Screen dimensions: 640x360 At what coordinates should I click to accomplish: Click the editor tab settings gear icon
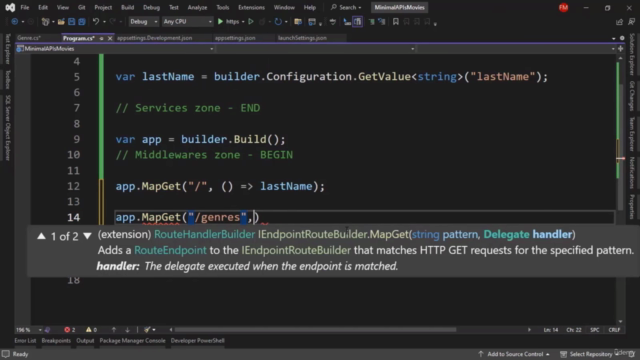pyautogui.click(x=622, y=38)
